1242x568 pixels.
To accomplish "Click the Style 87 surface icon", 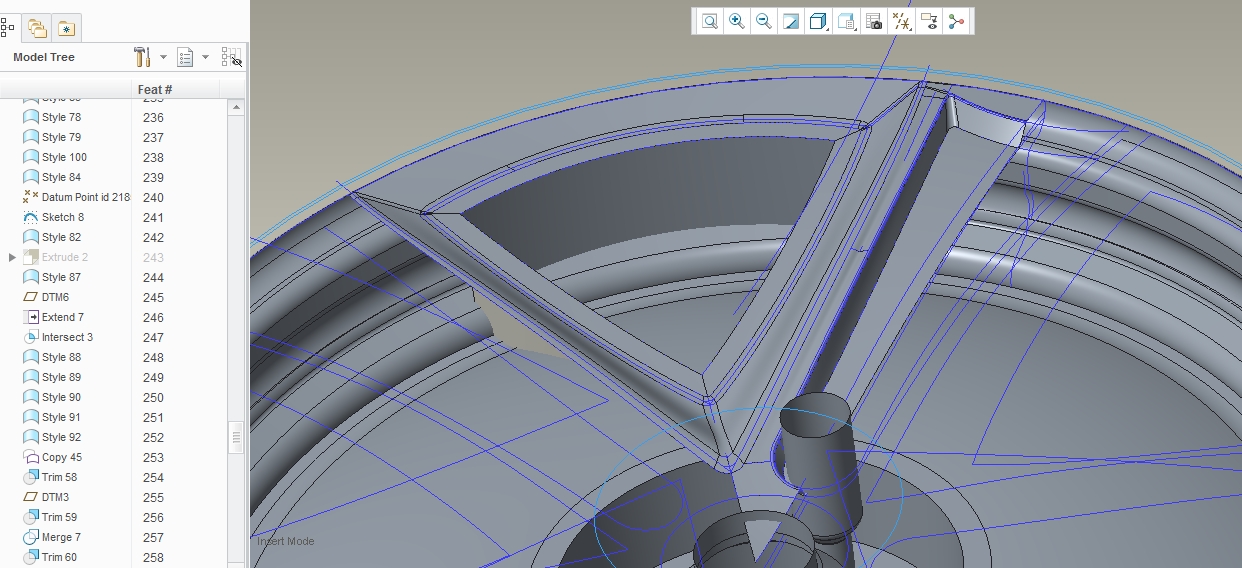I will click(31, 277).
